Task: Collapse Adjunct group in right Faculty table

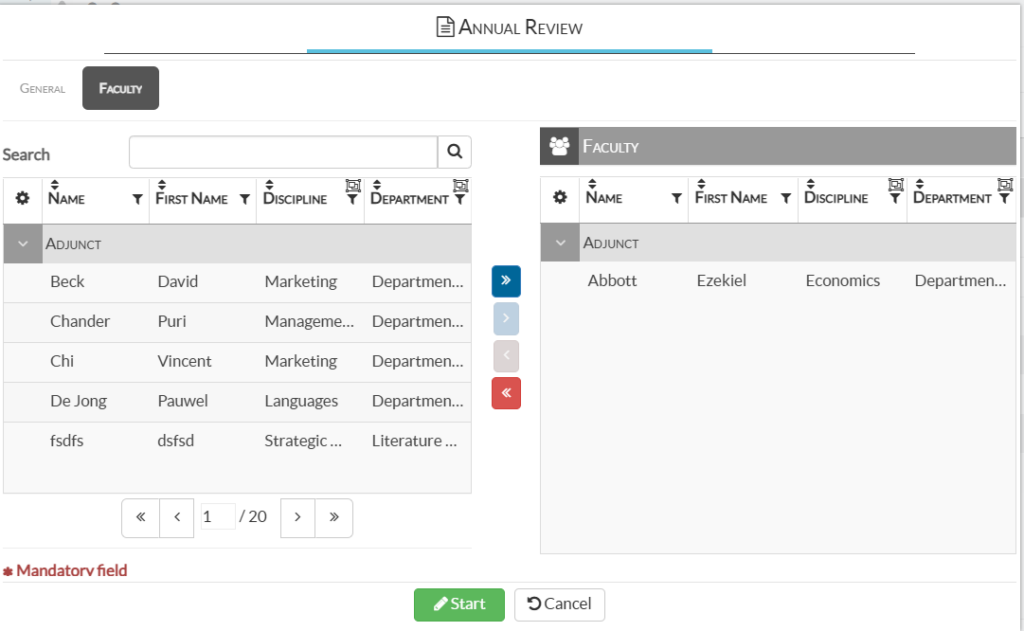Action: (560, 243)
